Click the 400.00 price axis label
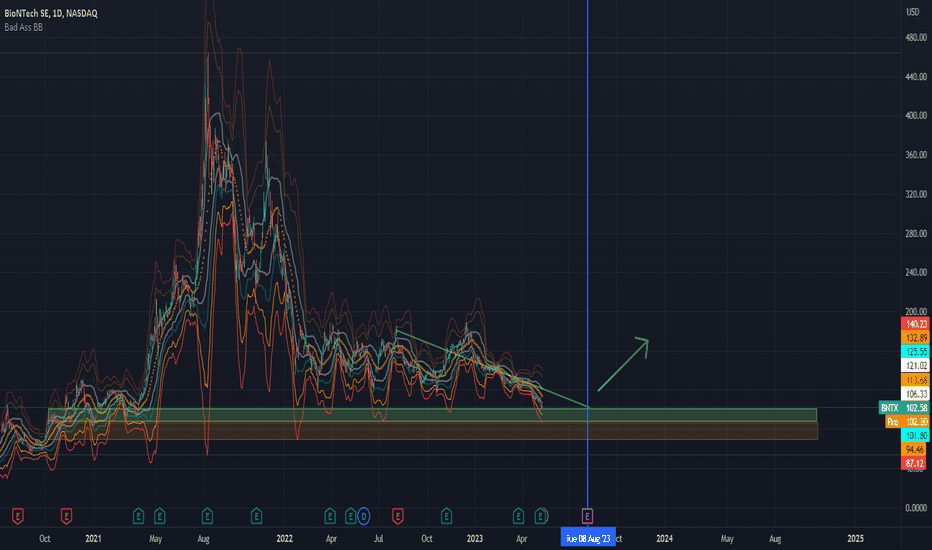This screenshot has width=932, height=550. coord(915,115)
